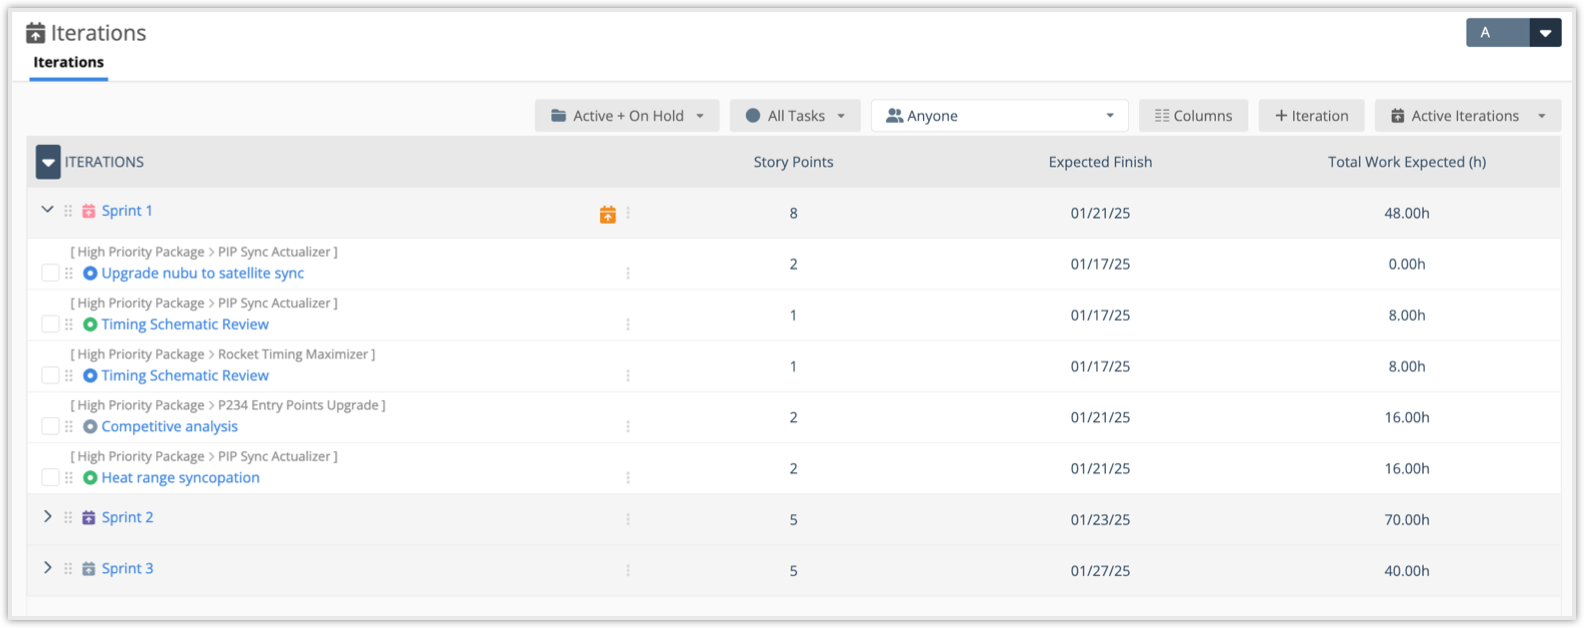The height and width of the screenshot is (628, 1584).
Task: Open the three-dot menu for Sprint 1
Action: [x=628, y=213]
